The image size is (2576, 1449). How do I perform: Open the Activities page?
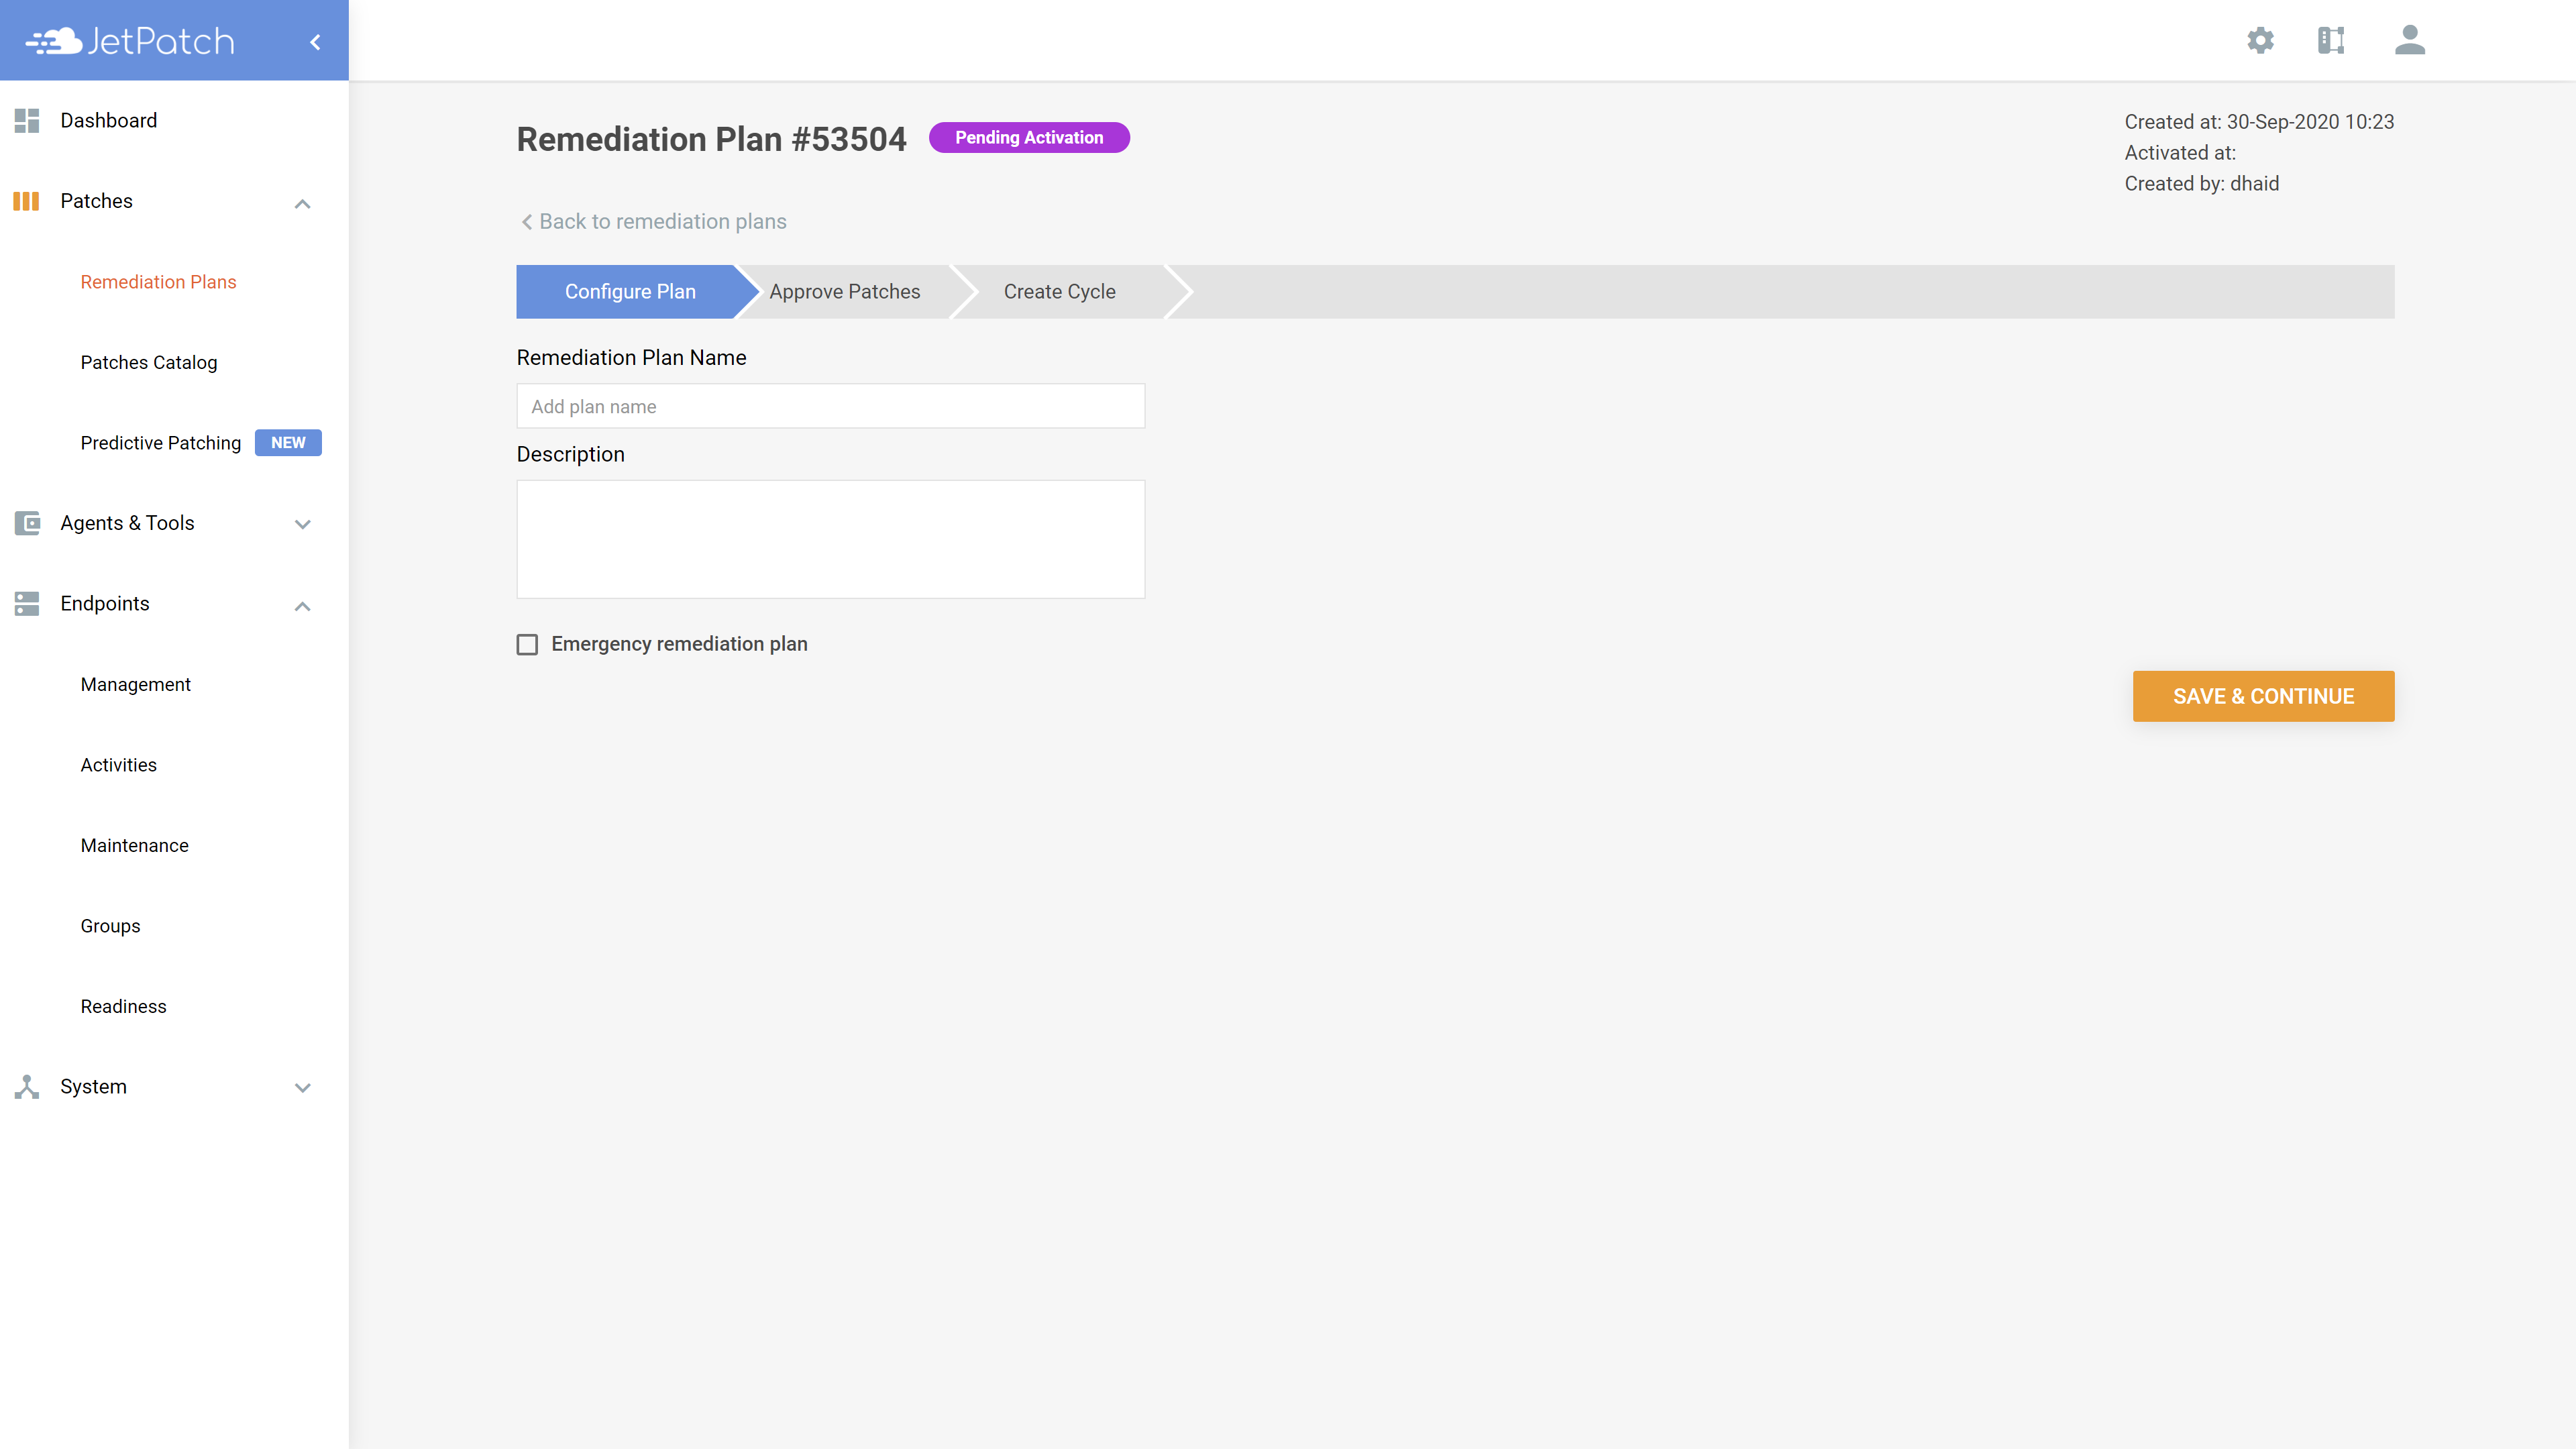[118, 765]
